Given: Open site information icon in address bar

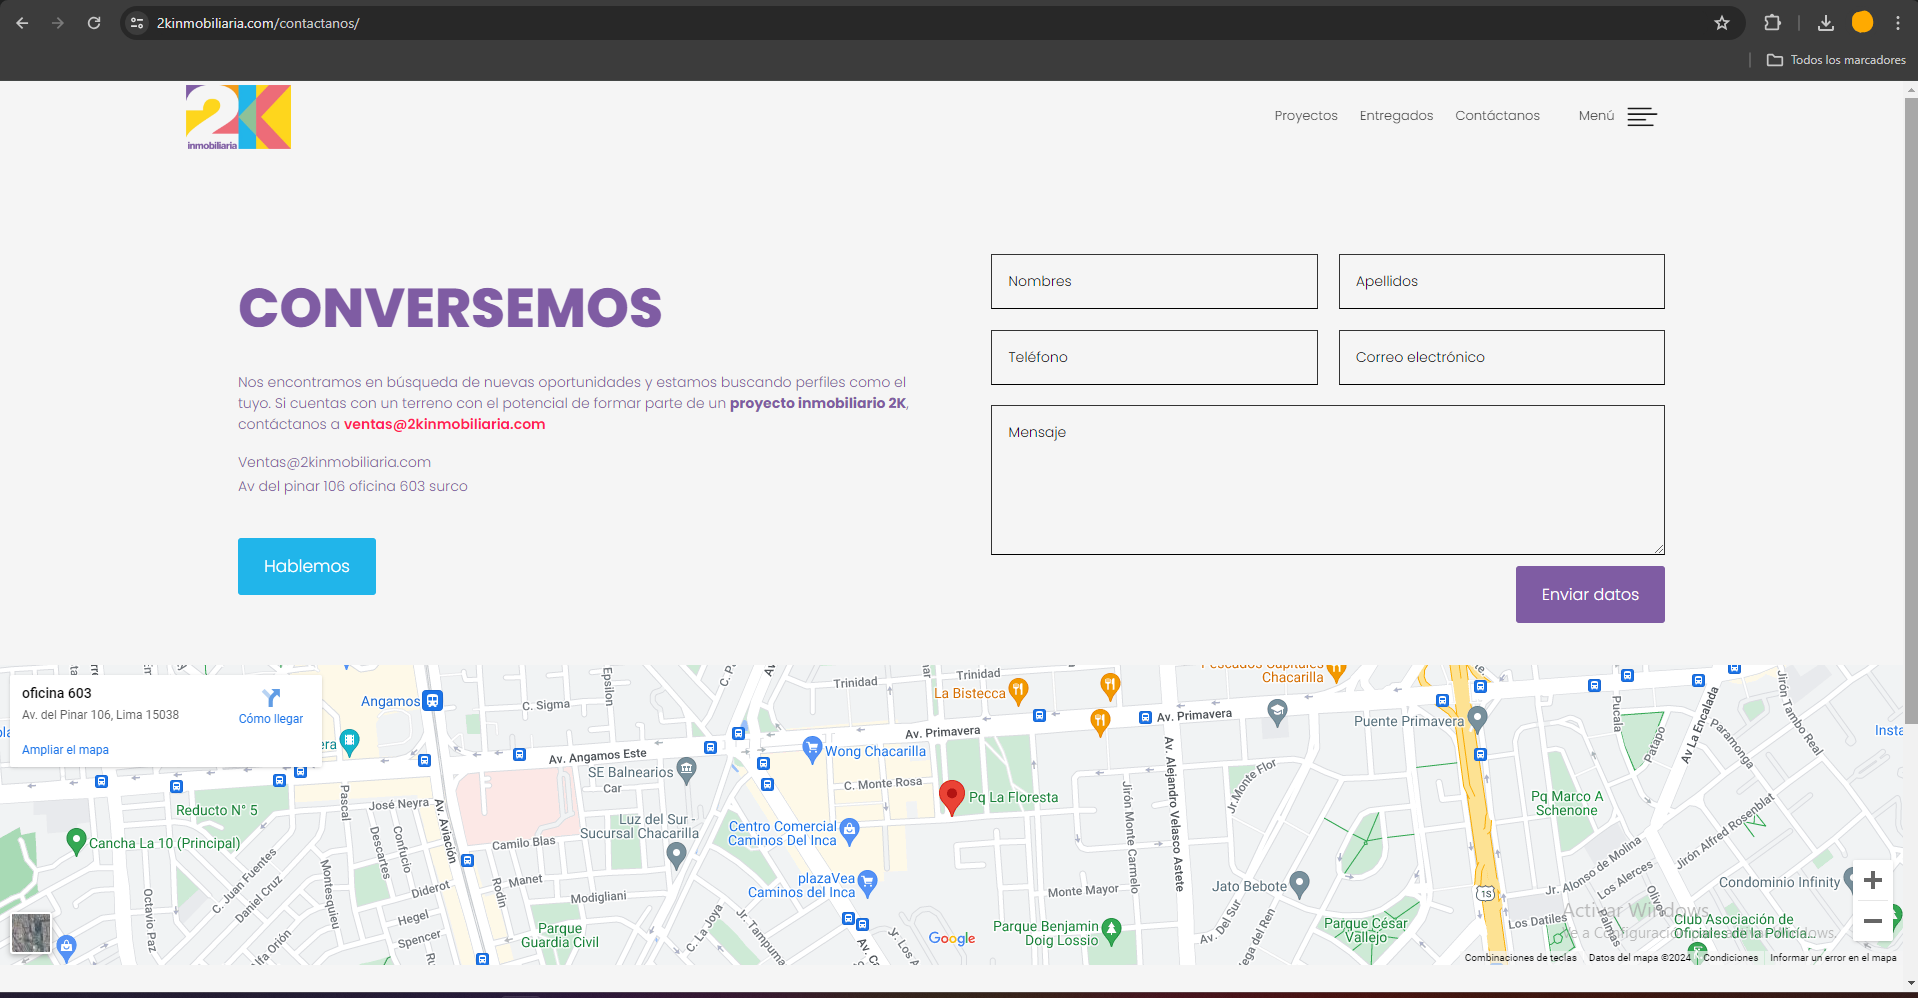Looking at the screenshot, I should 138,23.
